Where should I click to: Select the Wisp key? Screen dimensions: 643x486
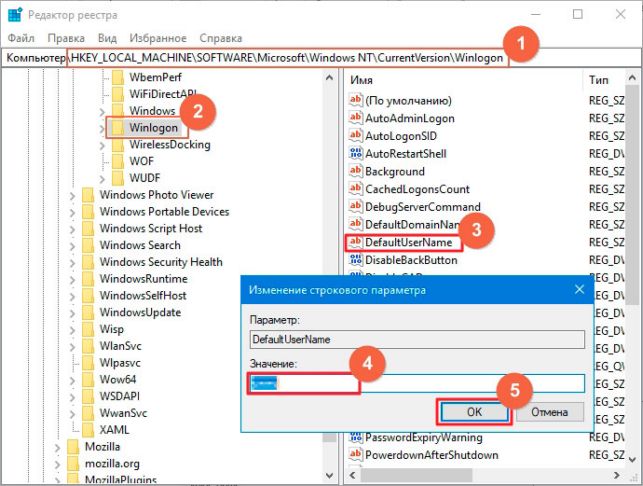click(x=112, y=329)
